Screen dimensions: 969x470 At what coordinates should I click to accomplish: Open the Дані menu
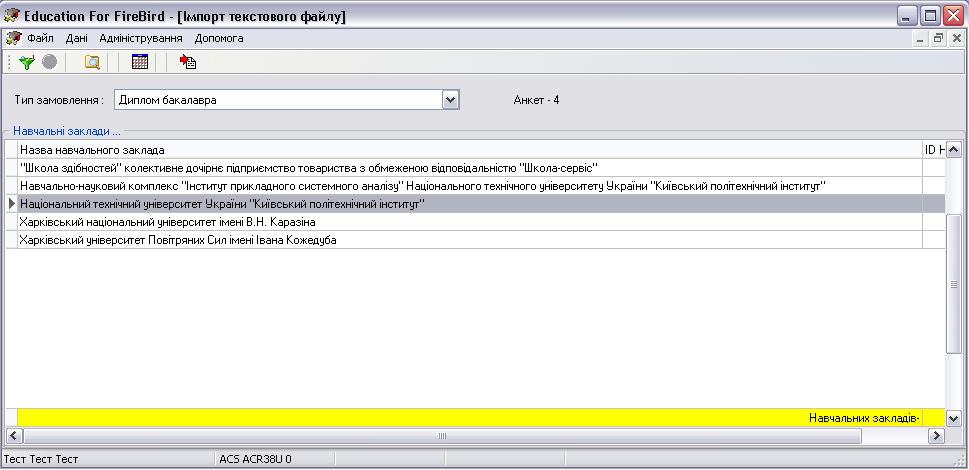coord(77,38)
